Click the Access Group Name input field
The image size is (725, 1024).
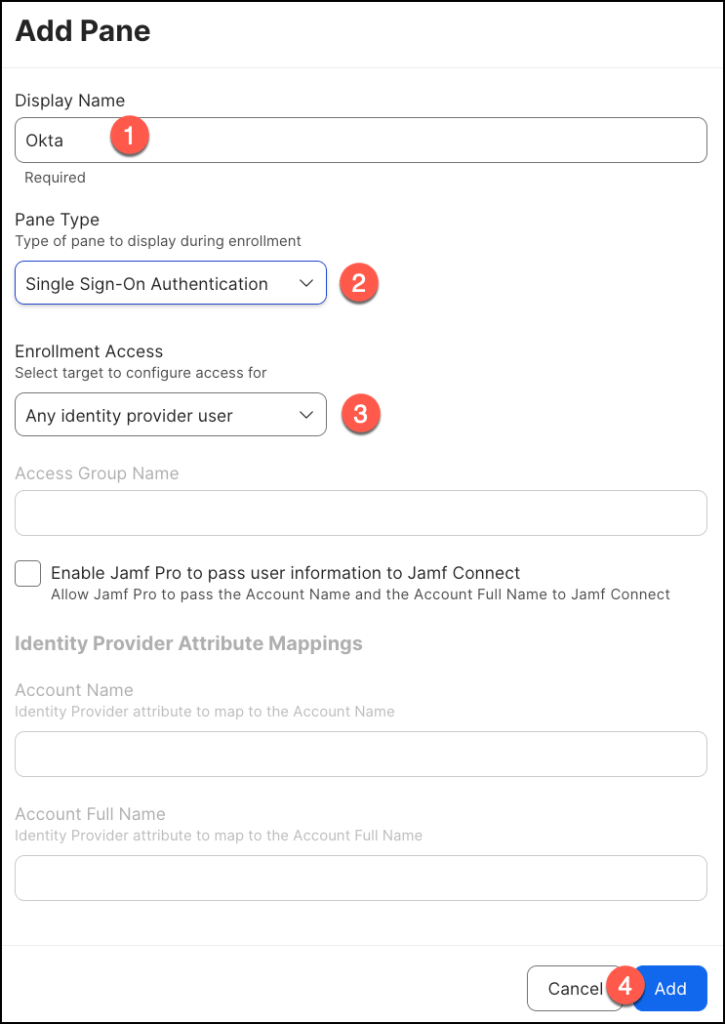click(360, 513)
